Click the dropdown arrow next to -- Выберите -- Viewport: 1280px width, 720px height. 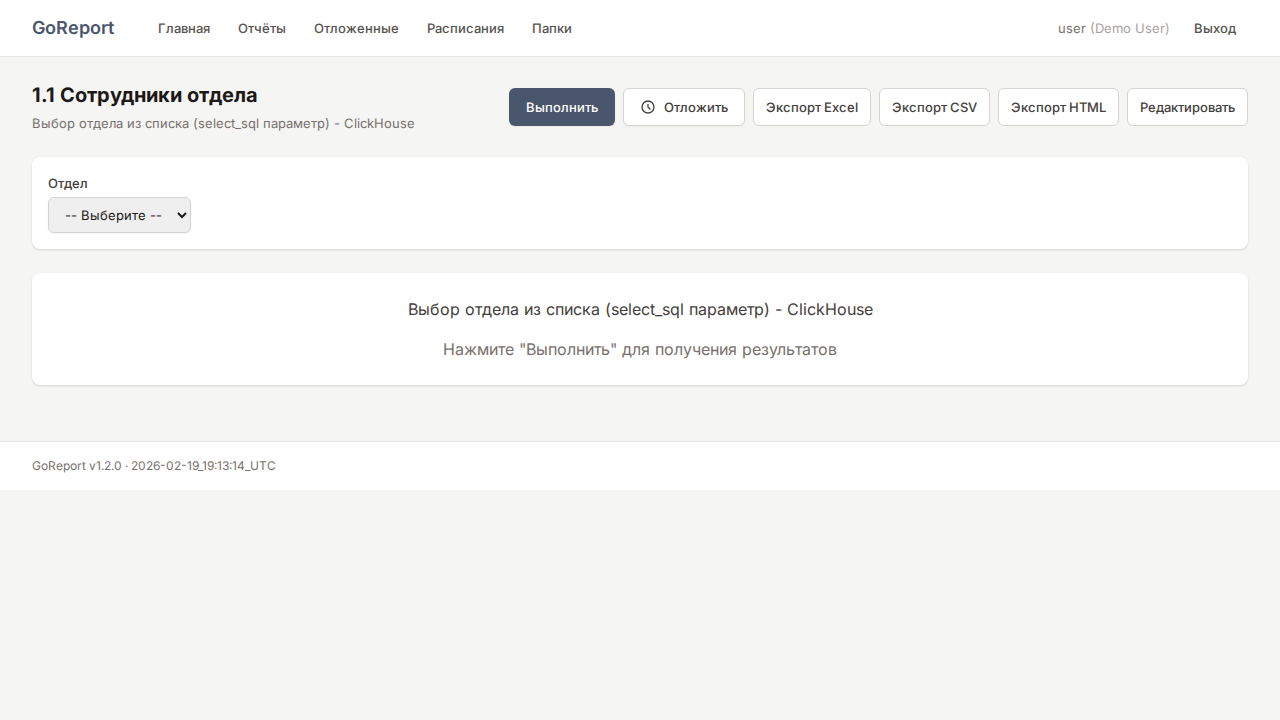pos(181,215)
